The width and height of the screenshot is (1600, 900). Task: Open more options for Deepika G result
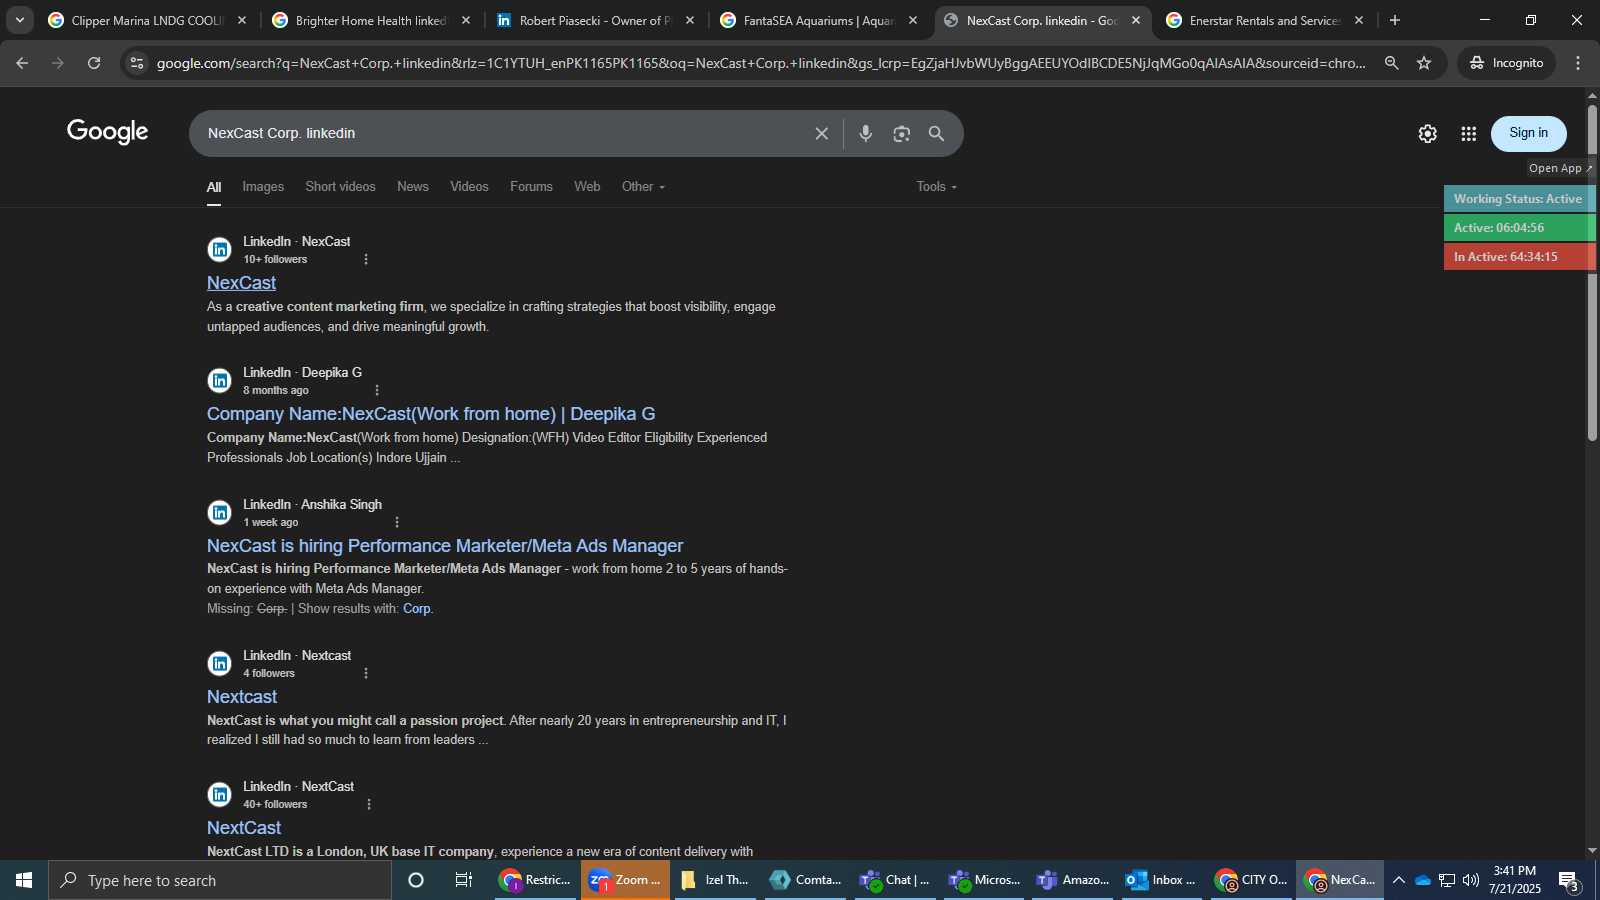pos(377,390)
